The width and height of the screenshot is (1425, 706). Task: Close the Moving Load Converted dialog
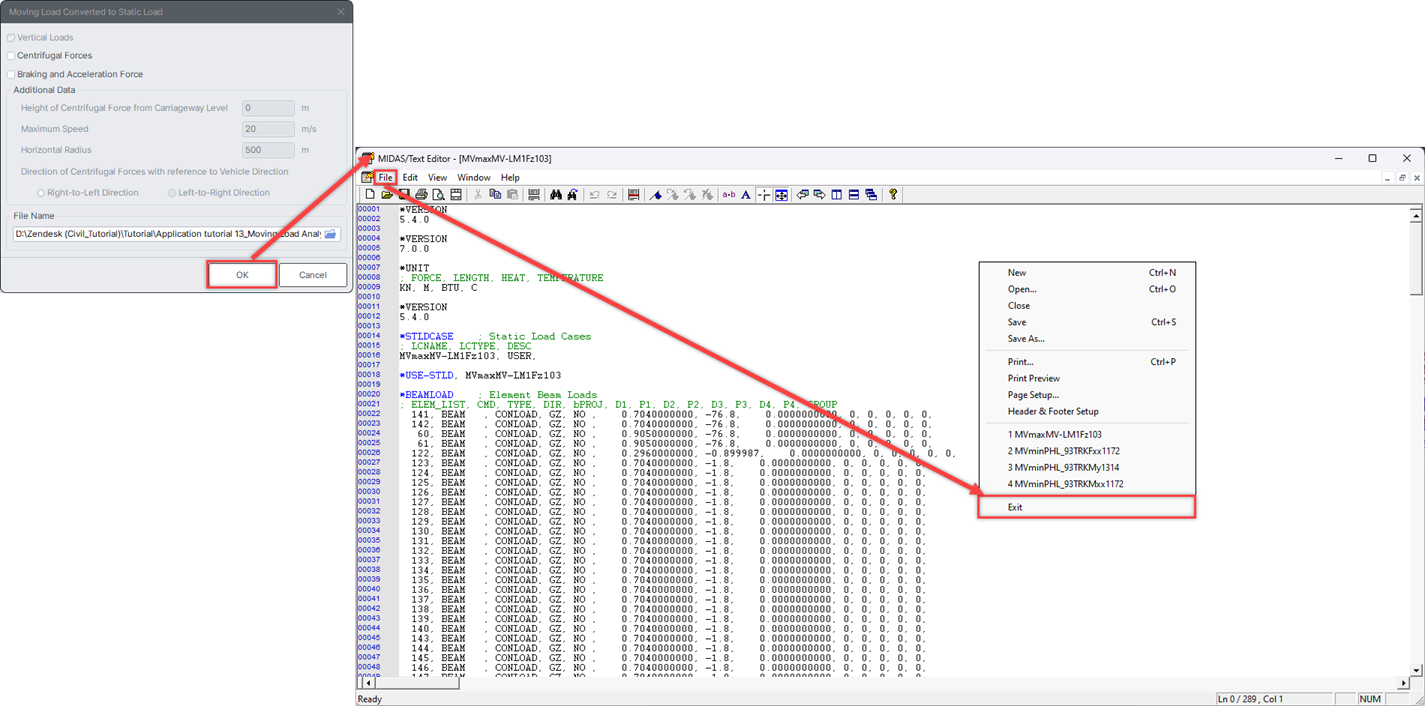[x=341, y=12]
